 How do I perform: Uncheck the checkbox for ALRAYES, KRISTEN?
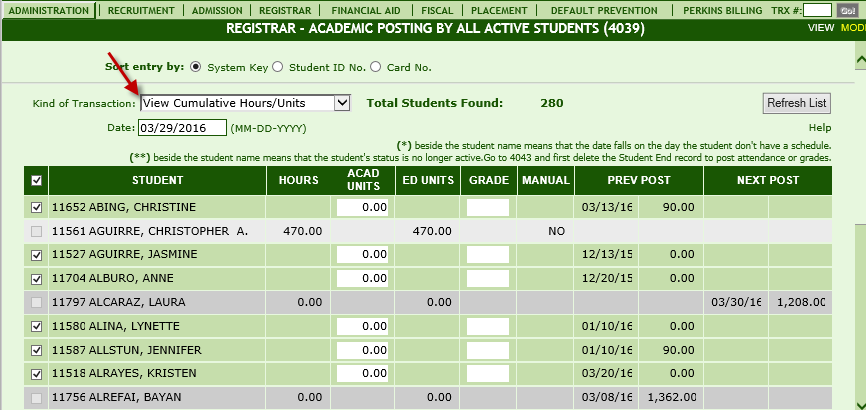pyautogui.click(x=36, y=374)
